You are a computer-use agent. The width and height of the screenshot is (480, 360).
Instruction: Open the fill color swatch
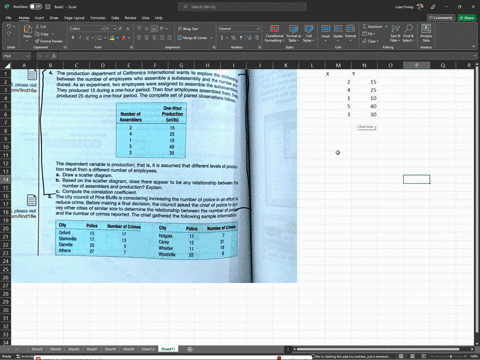[112, 38]
